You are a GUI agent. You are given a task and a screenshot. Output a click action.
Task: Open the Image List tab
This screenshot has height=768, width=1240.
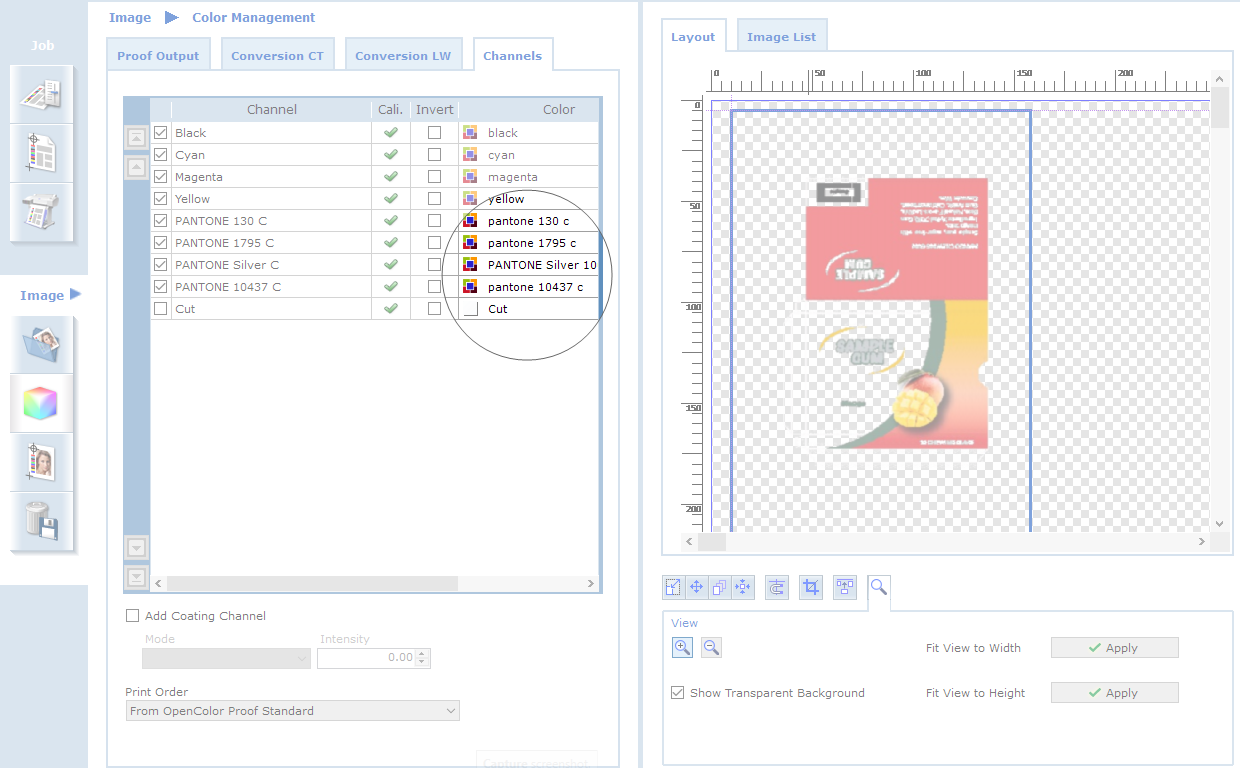pyautogui.click(x=781, y=37)
